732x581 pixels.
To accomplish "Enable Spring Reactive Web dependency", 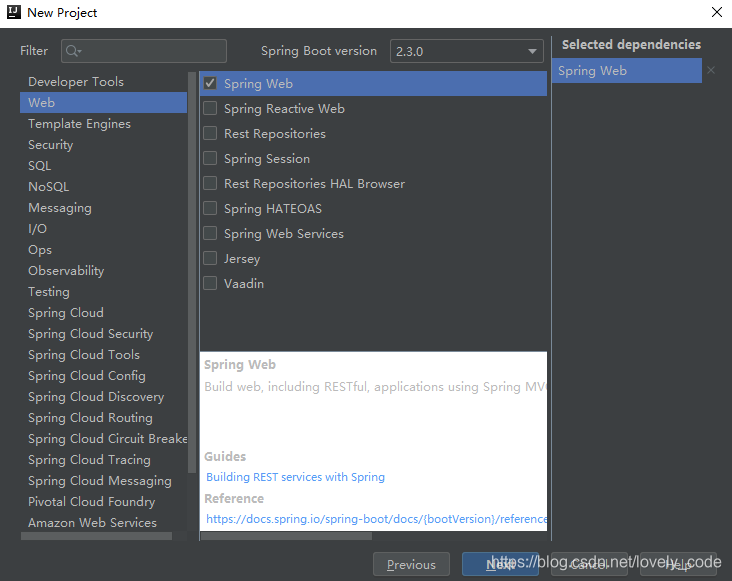I will click(210, 108).
